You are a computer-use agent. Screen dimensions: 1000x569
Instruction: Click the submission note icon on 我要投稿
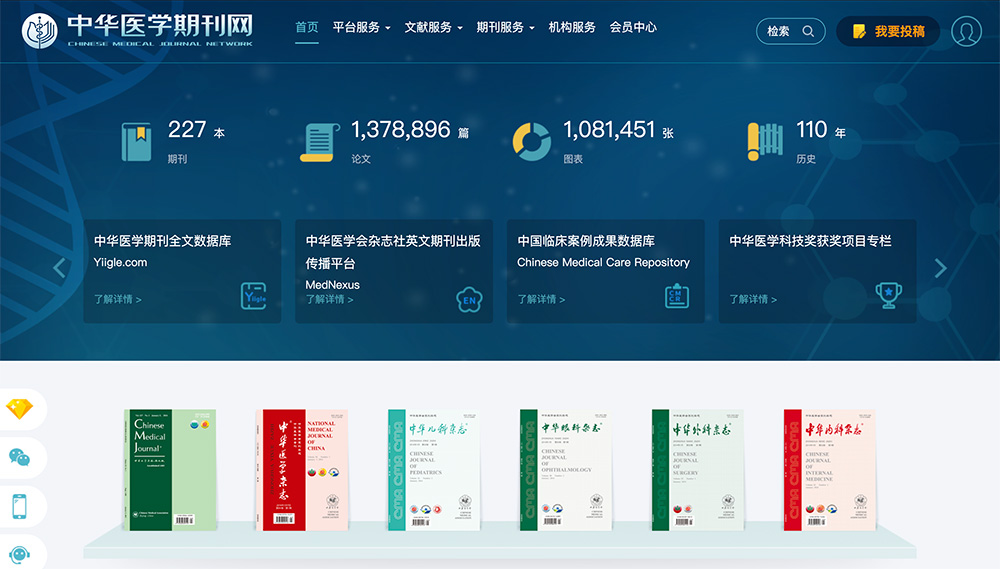coord(859,31)
